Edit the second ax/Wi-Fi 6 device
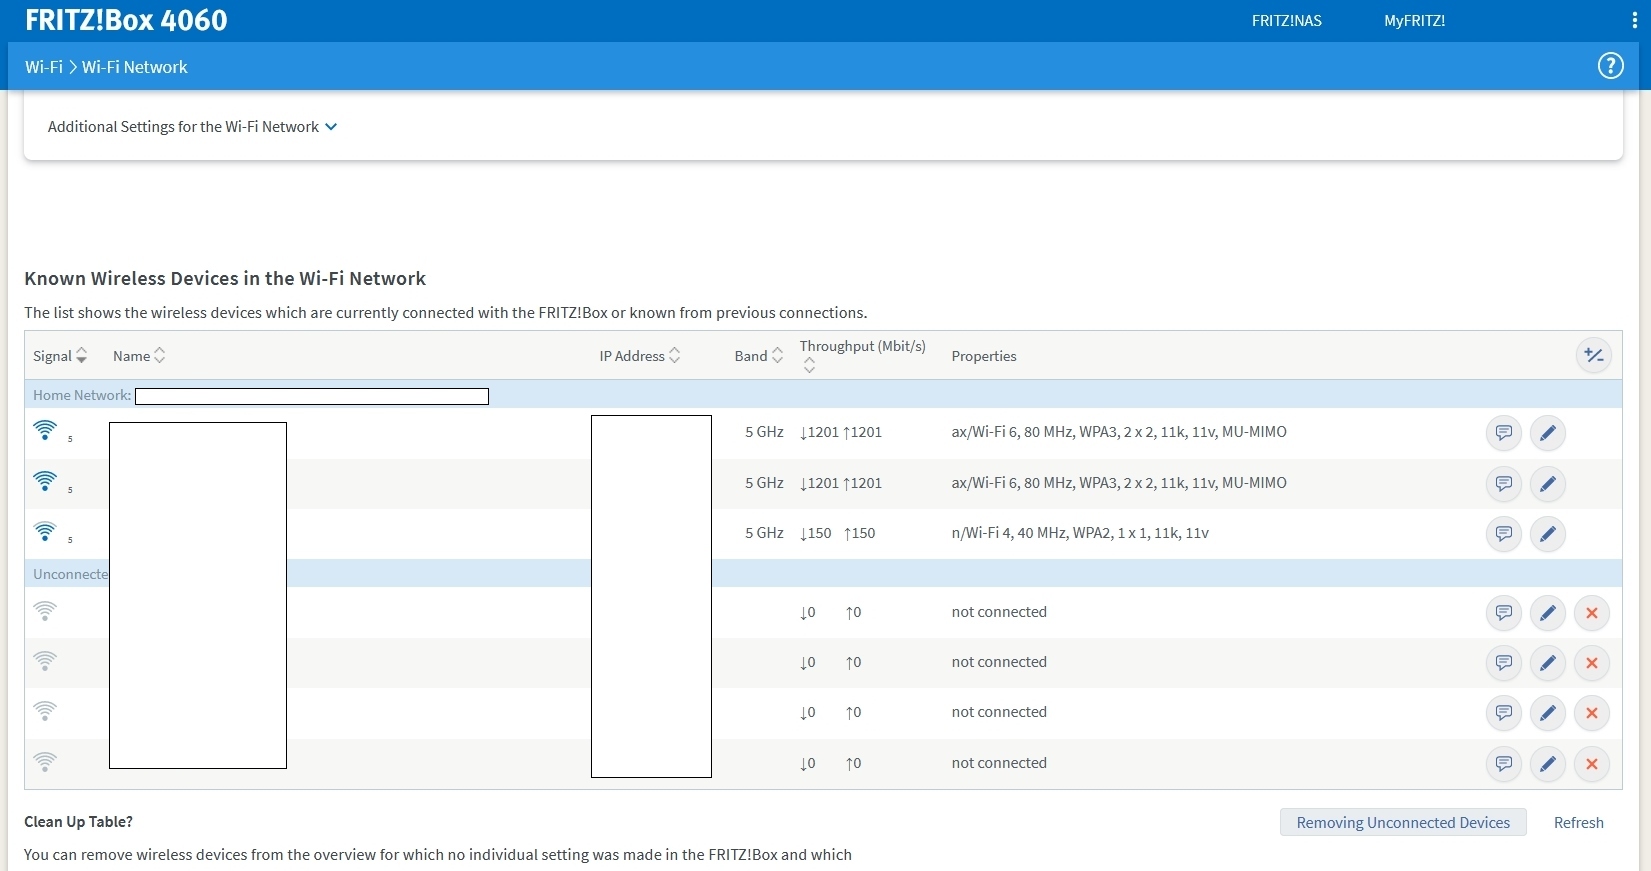 point(1547,484)
